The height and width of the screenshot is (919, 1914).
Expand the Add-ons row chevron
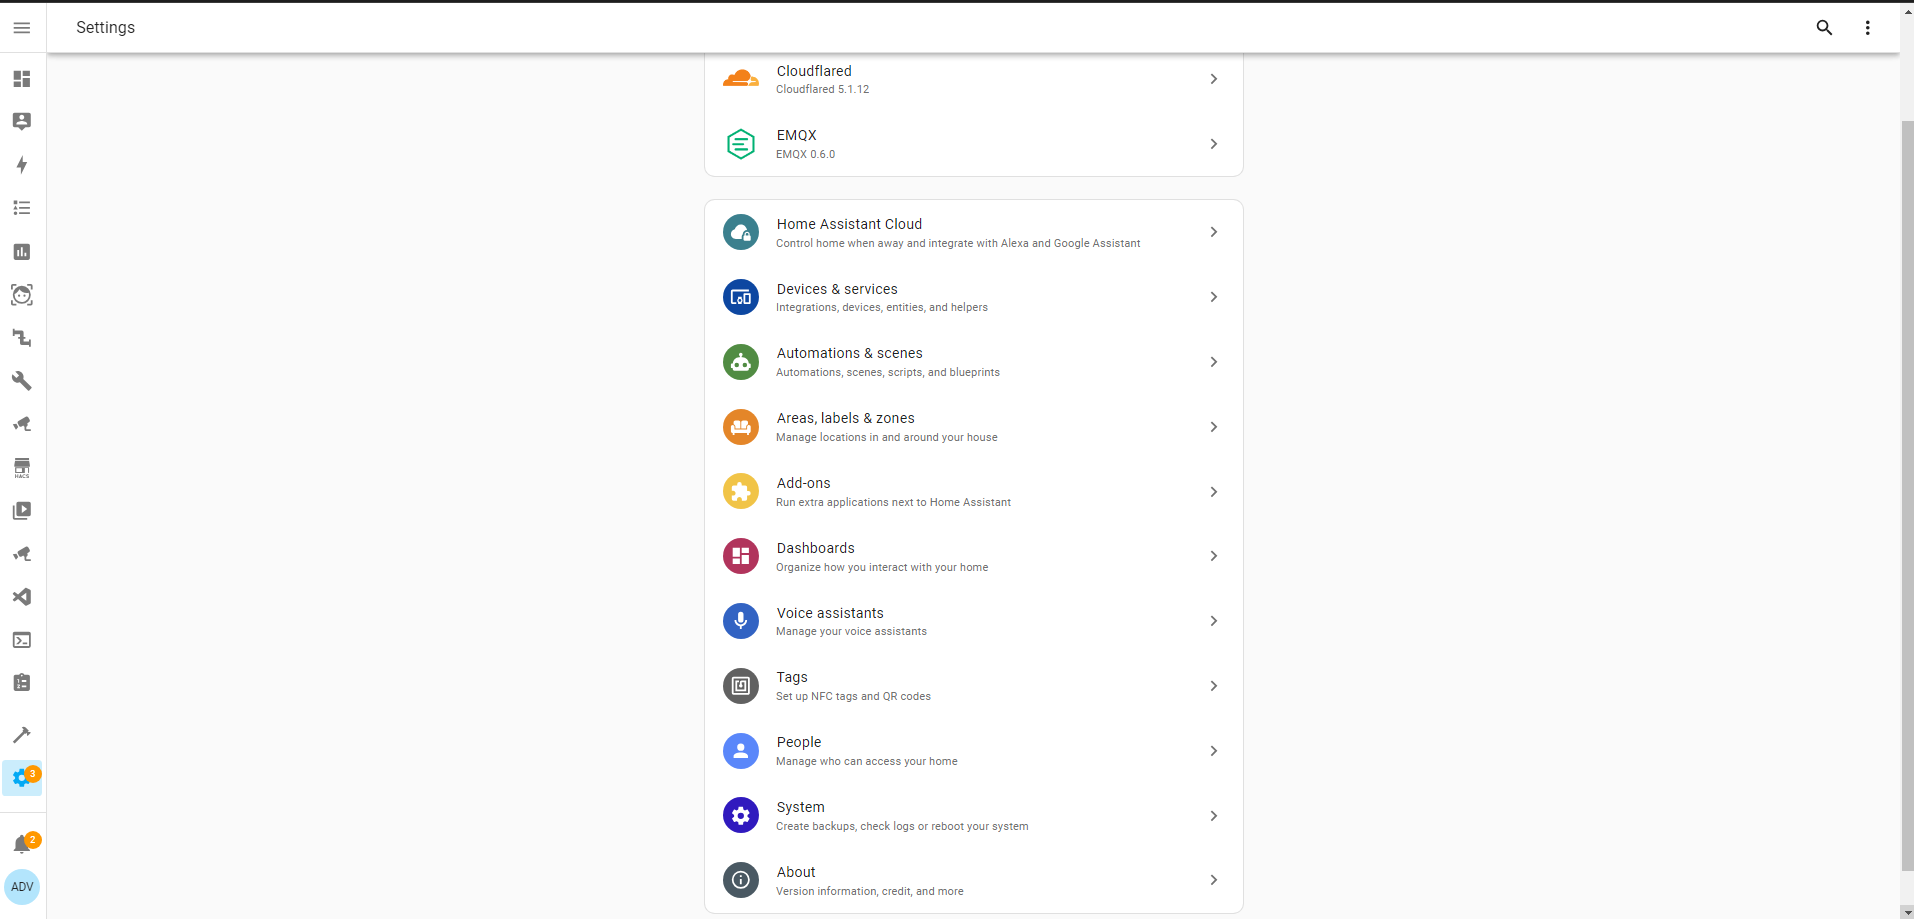coord(1213,492)
